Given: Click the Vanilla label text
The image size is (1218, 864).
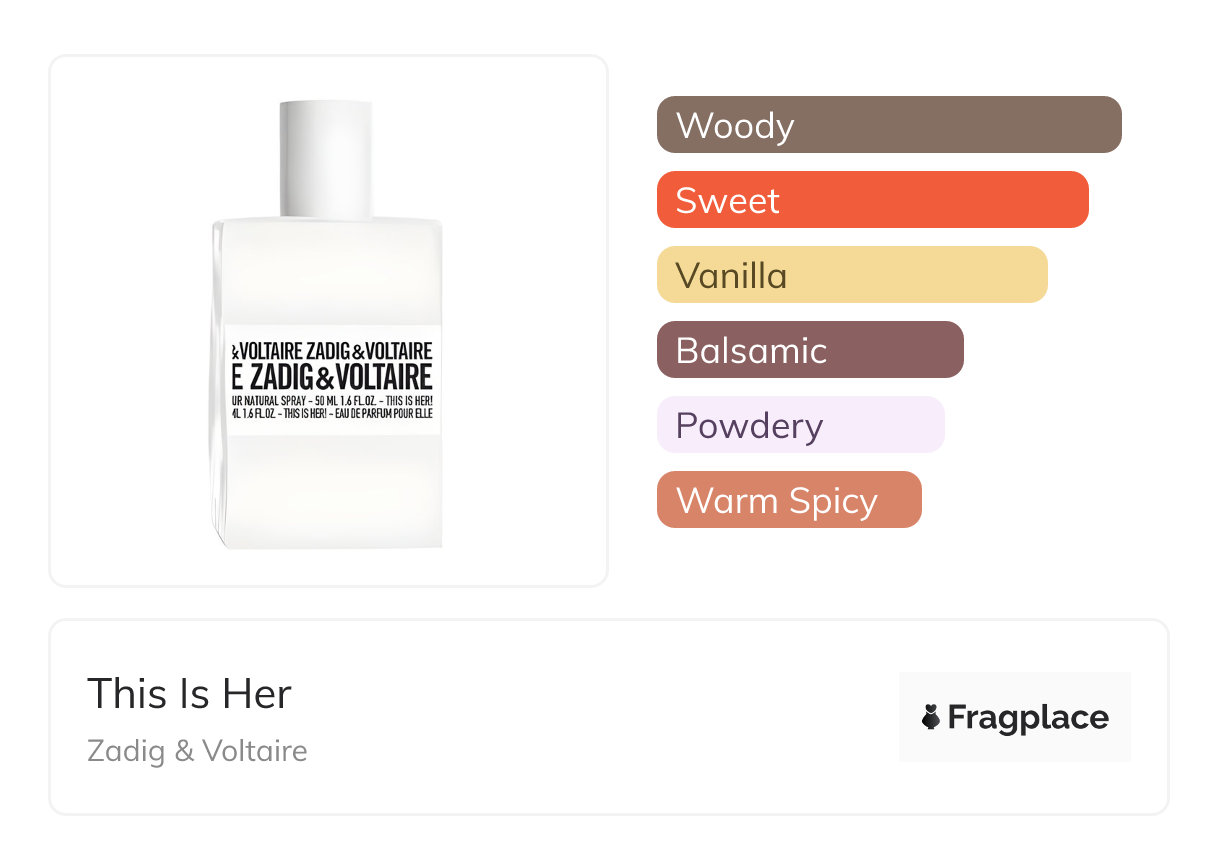Looking at the screenshot, I should 731,276.
